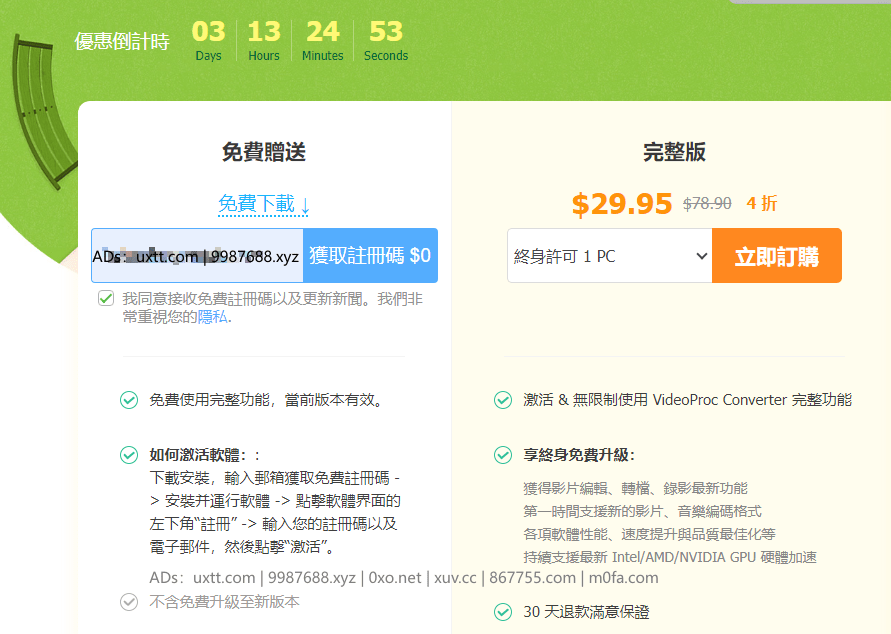Click the check icon beside 激活 & 無限制使用
This screenshot has height=634, width=891.
503,400
